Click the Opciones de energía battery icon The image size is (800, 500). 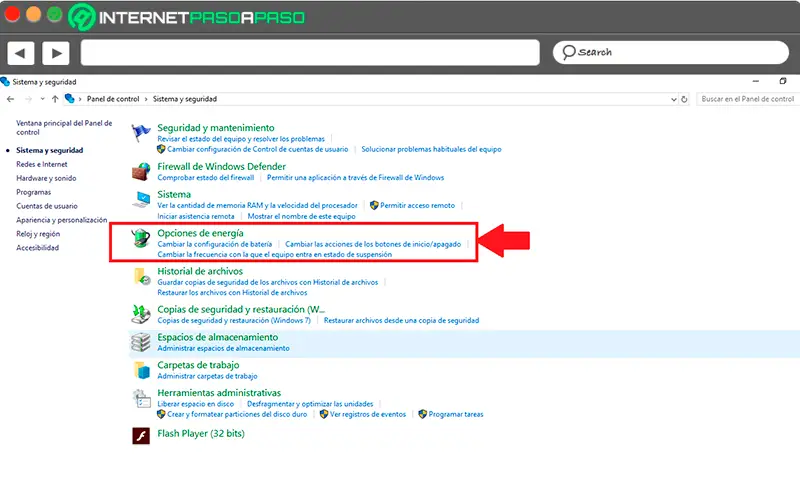point(141,238)
